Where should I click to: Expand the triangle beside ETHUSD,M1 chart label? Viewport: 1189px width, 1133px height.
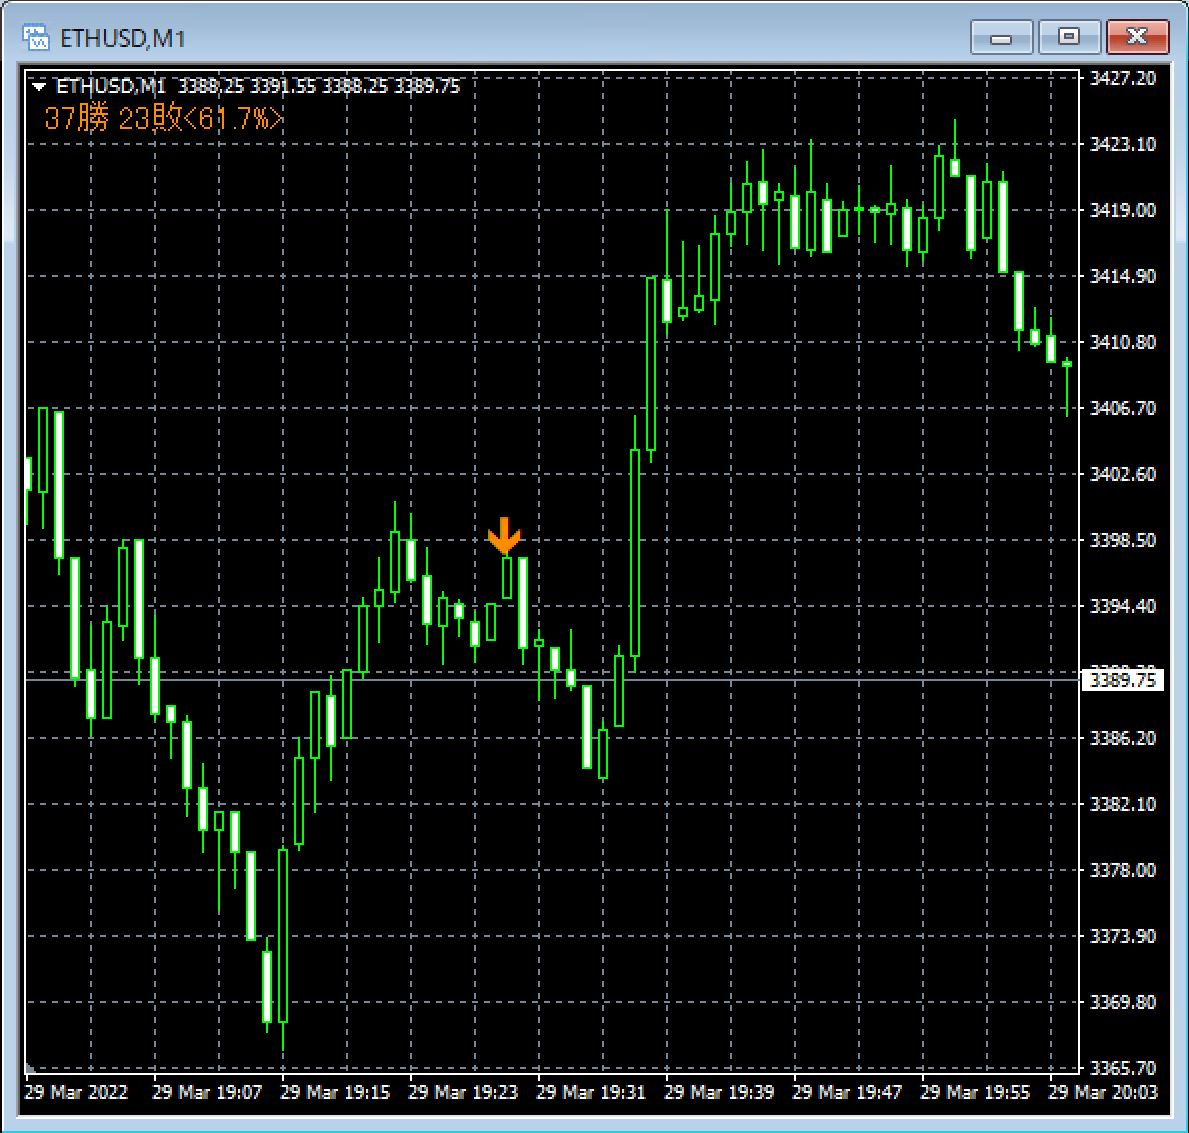(x=39, y=86)
